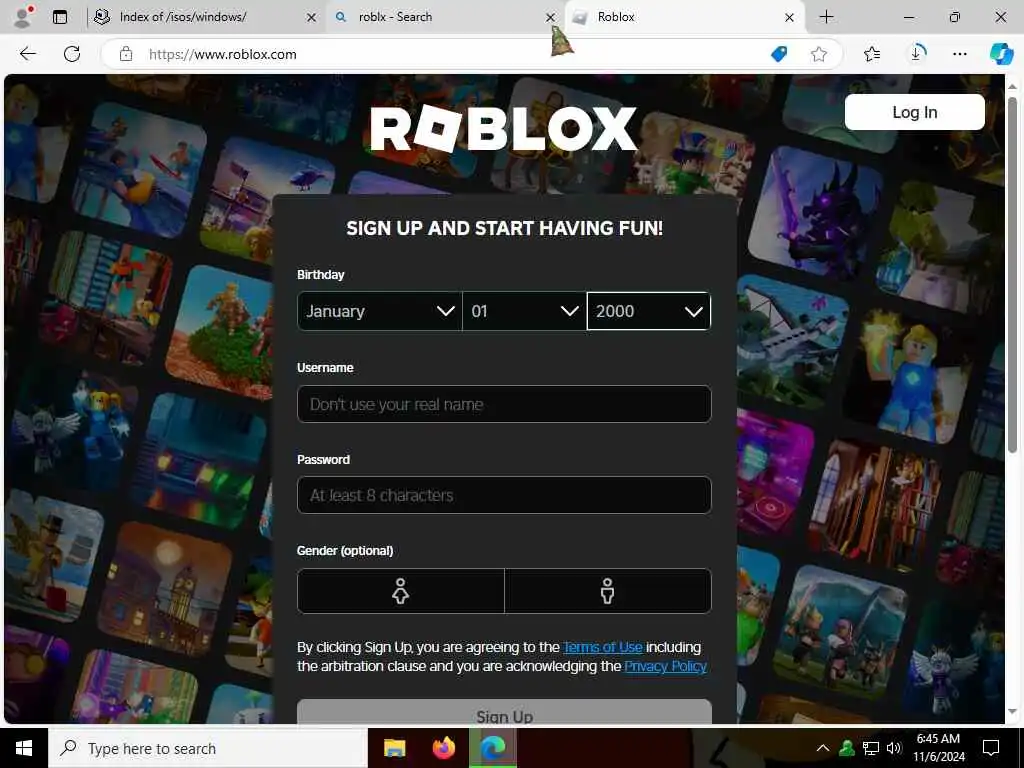Open the tab actions menu icon
This screenshot has width=1024, height=768.
coord(59,17)
